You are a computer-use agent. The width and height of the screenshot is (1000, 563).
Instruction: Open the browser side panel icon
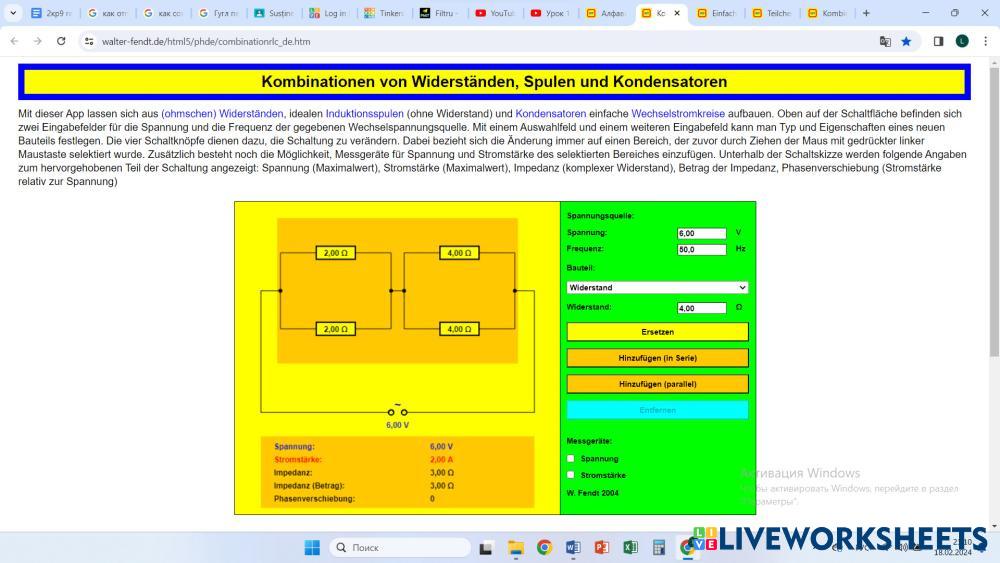click(938, 41)
